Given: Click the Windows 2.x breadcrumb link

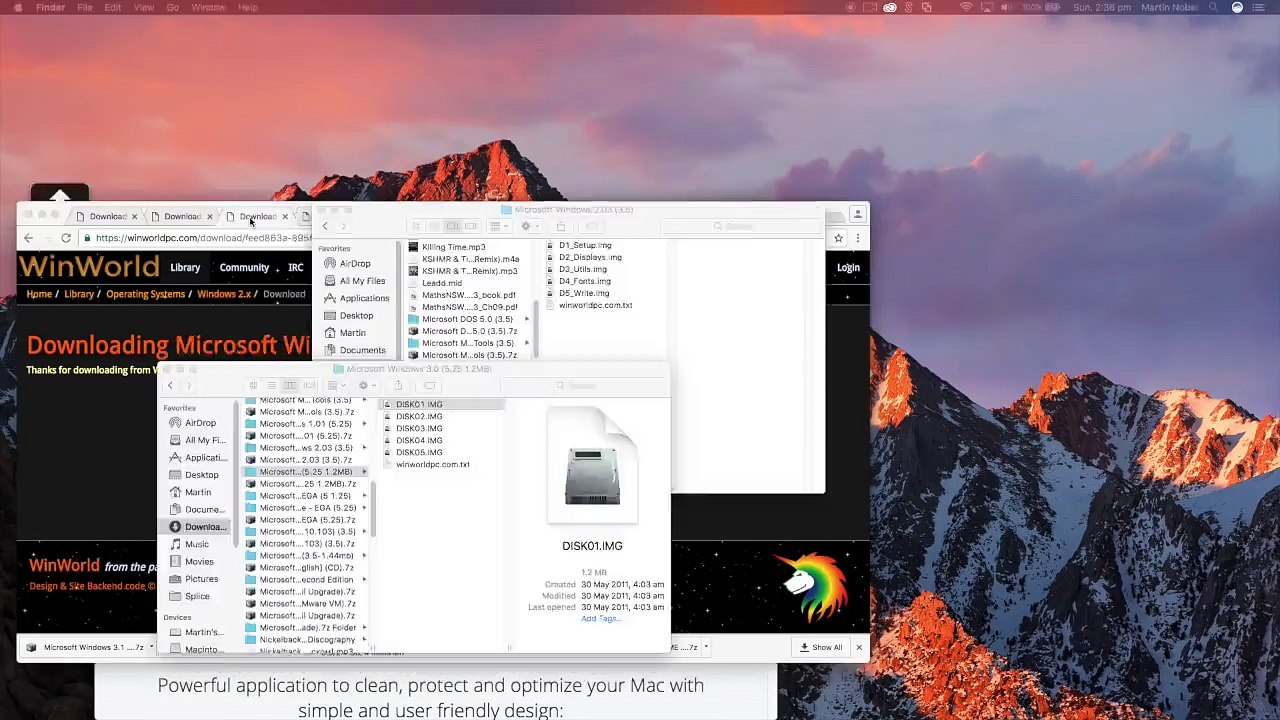Looking at the screenshot, I should pos(224,294).
